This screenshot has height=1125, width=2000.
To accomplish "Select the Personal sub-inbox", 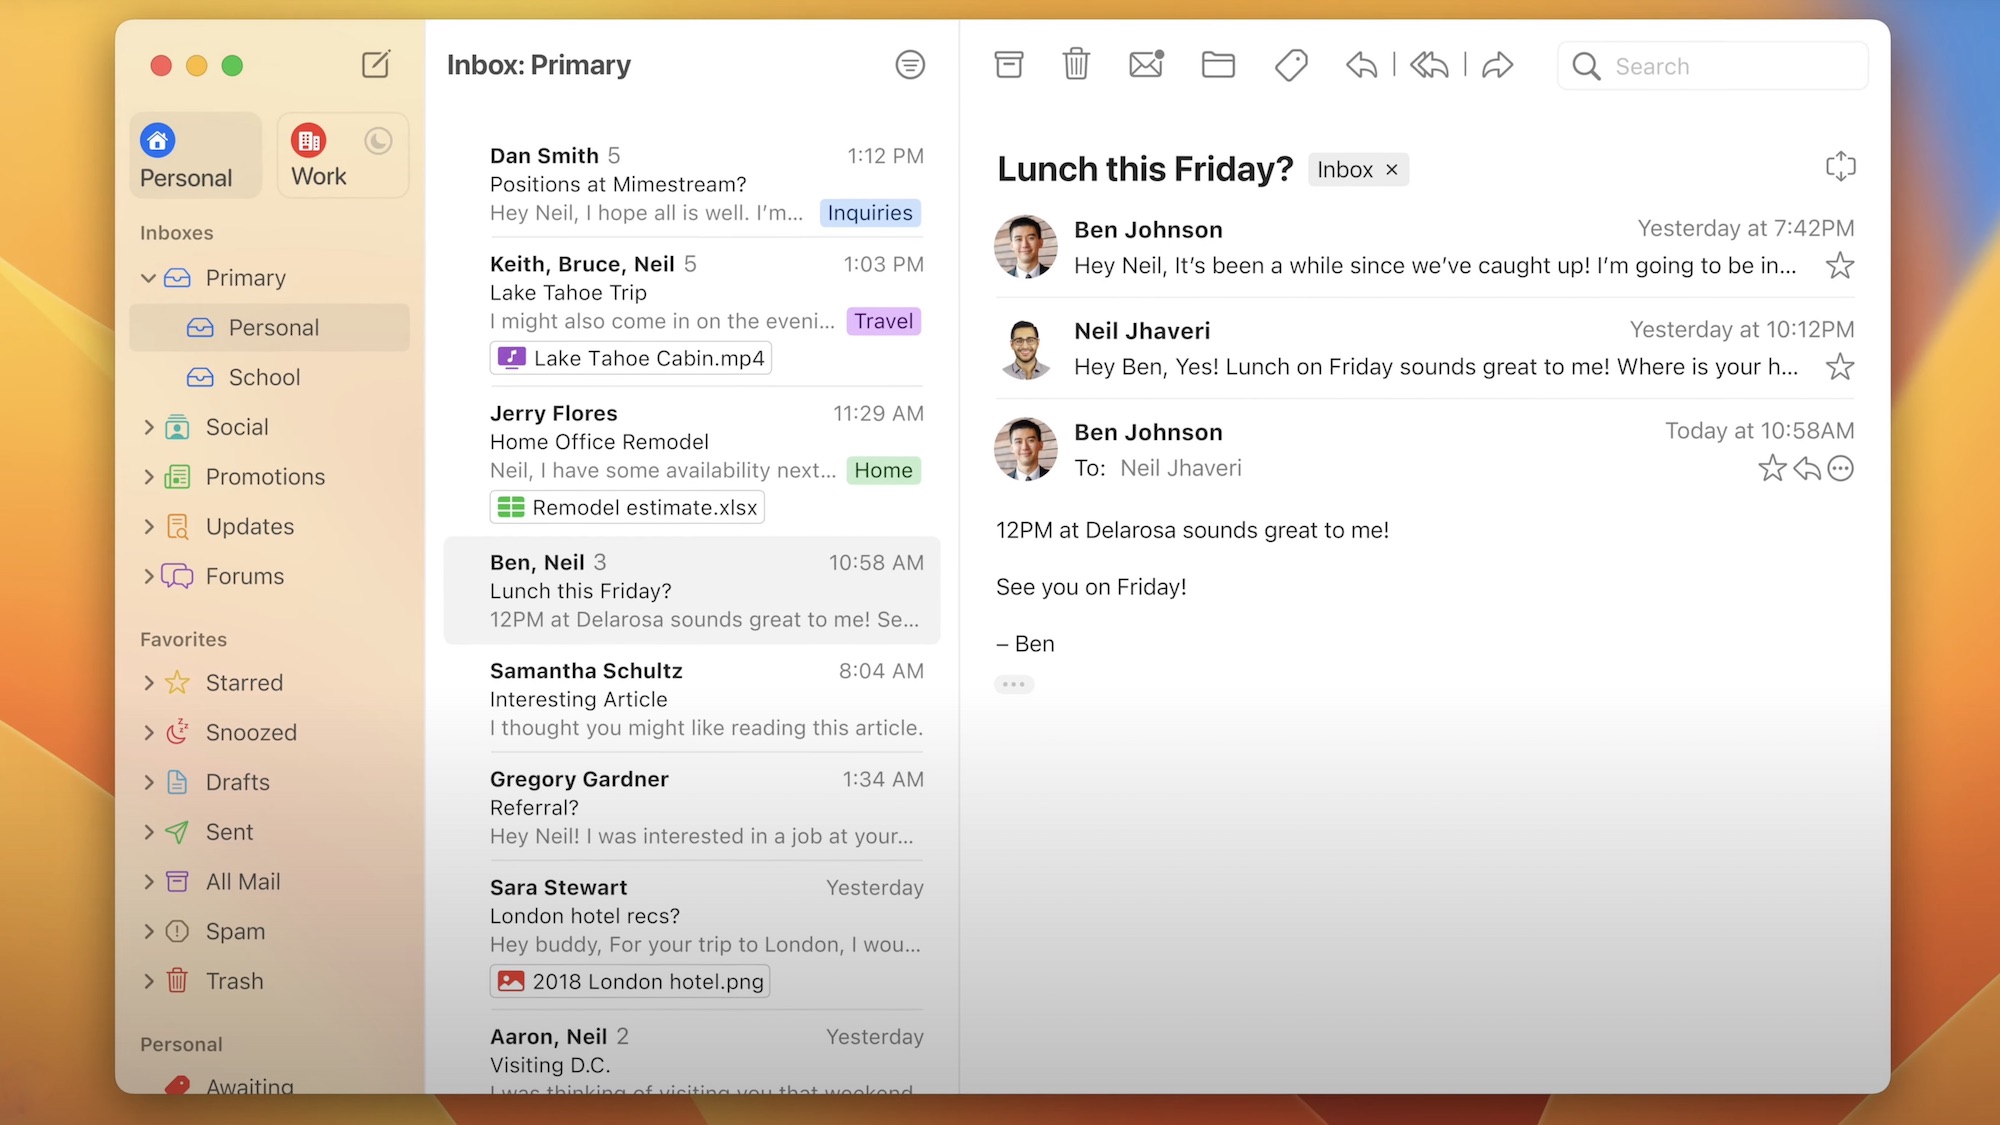I will pos(270,328).
